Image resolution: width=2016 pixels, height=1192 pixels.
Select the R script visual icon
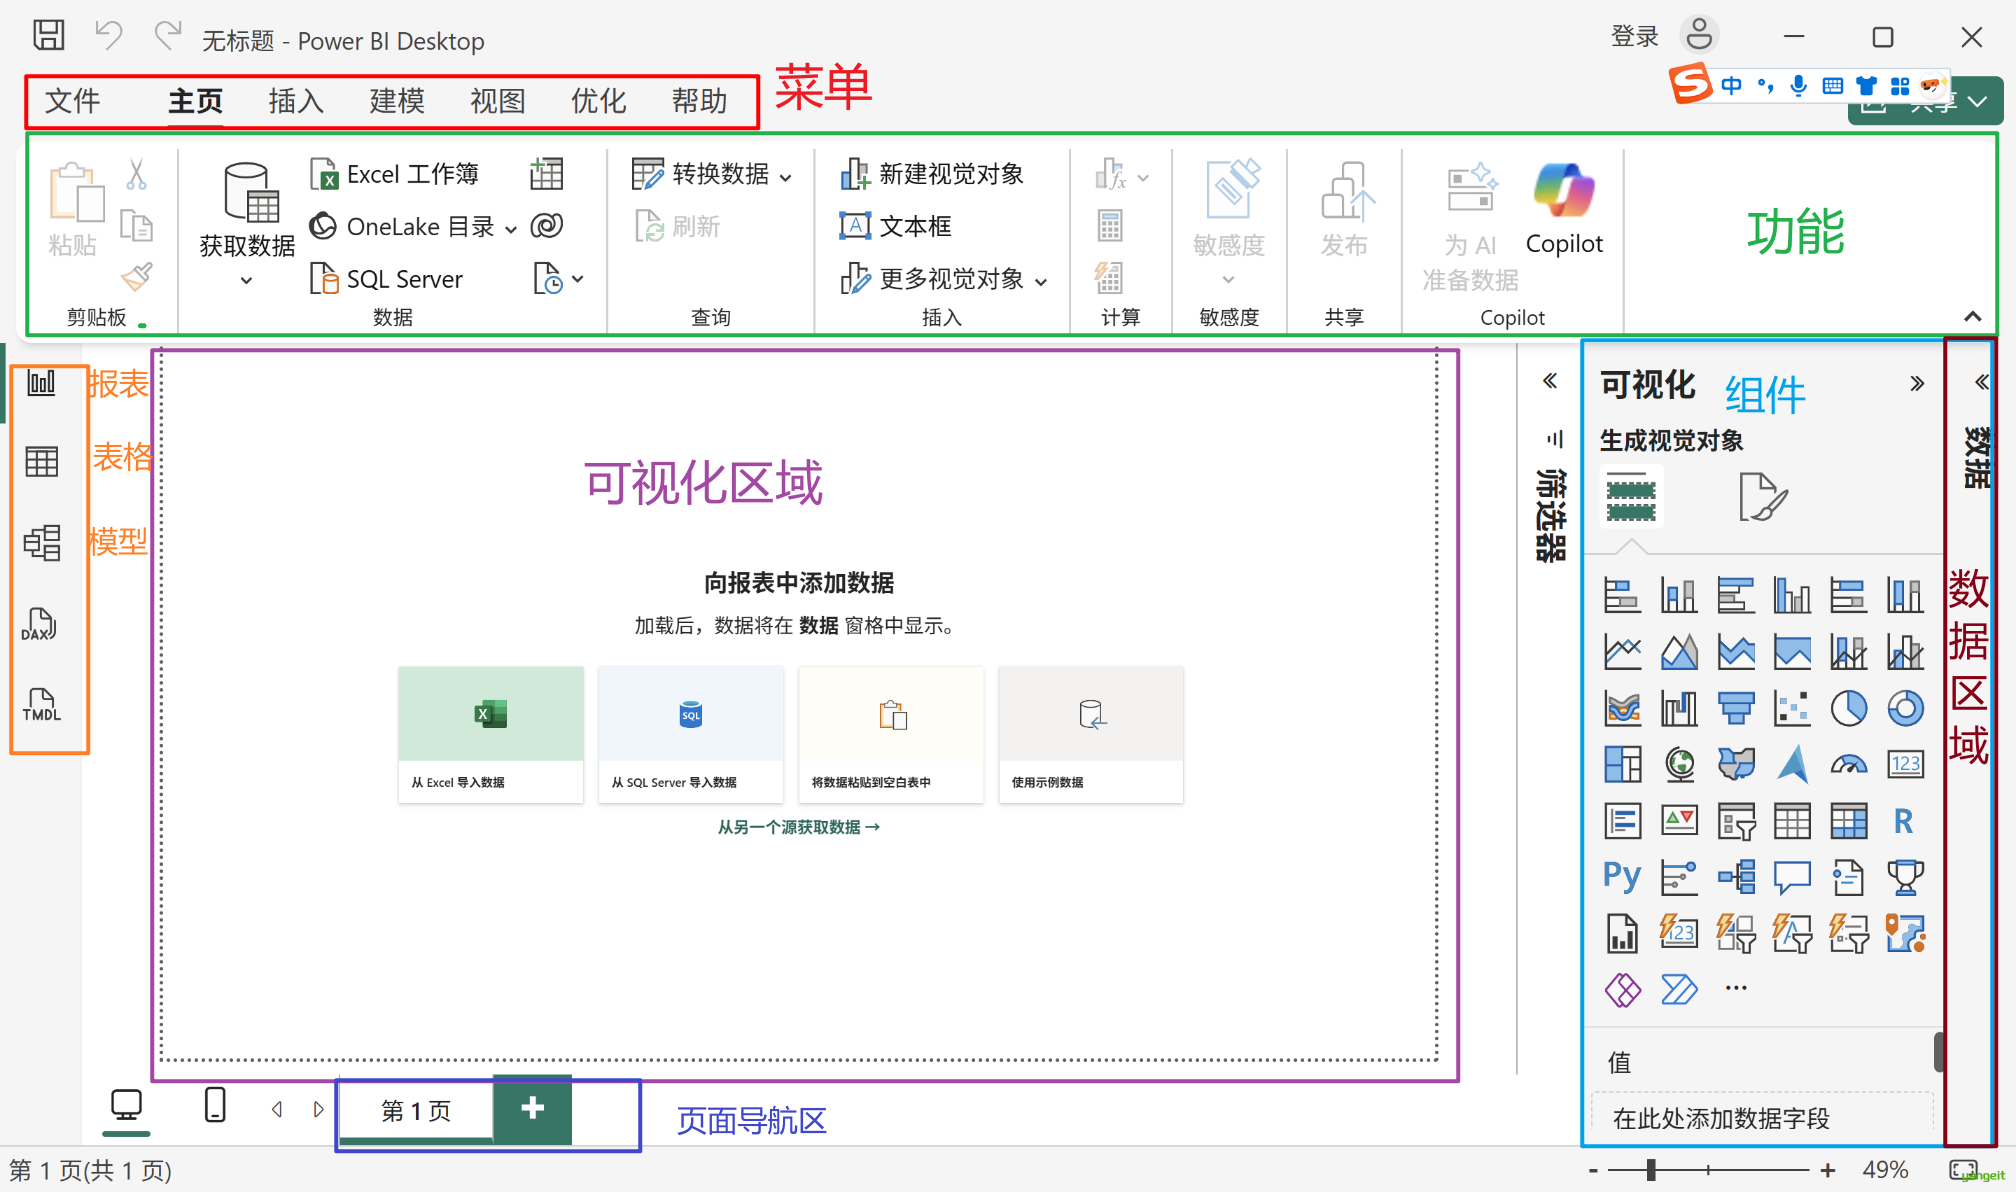click(x=1903, y=822)
